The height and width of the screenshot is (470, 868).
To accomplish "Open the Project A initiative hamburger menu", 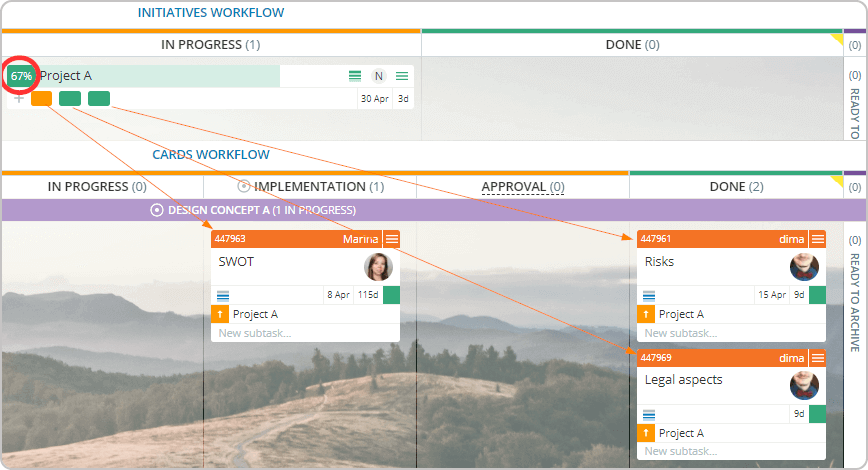I will (x=402, y=76).
